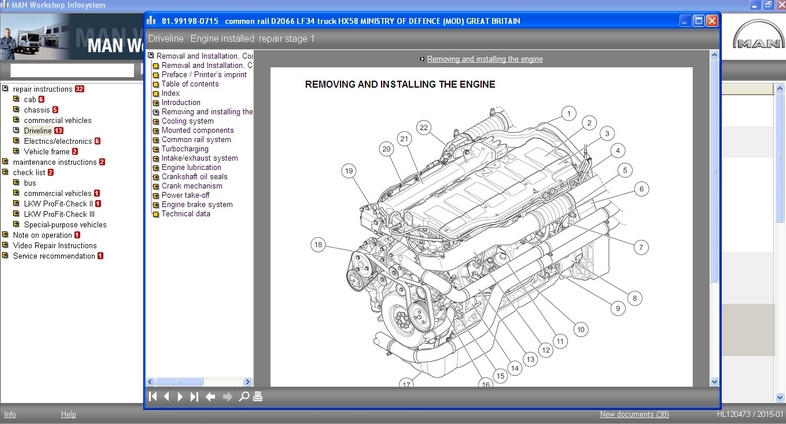Open Table of contents chapter
This screenshot has height=424, width=786.
point(190,84)
